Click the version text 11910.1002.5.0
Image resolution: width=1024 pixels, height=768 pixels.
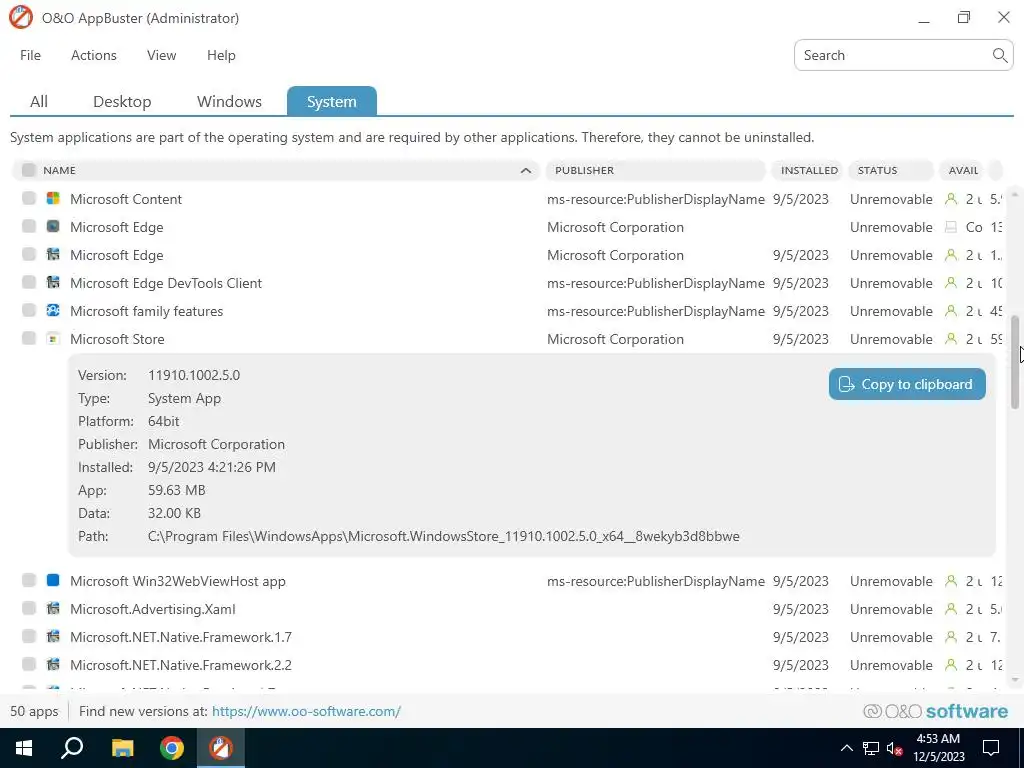pos(194,376)
